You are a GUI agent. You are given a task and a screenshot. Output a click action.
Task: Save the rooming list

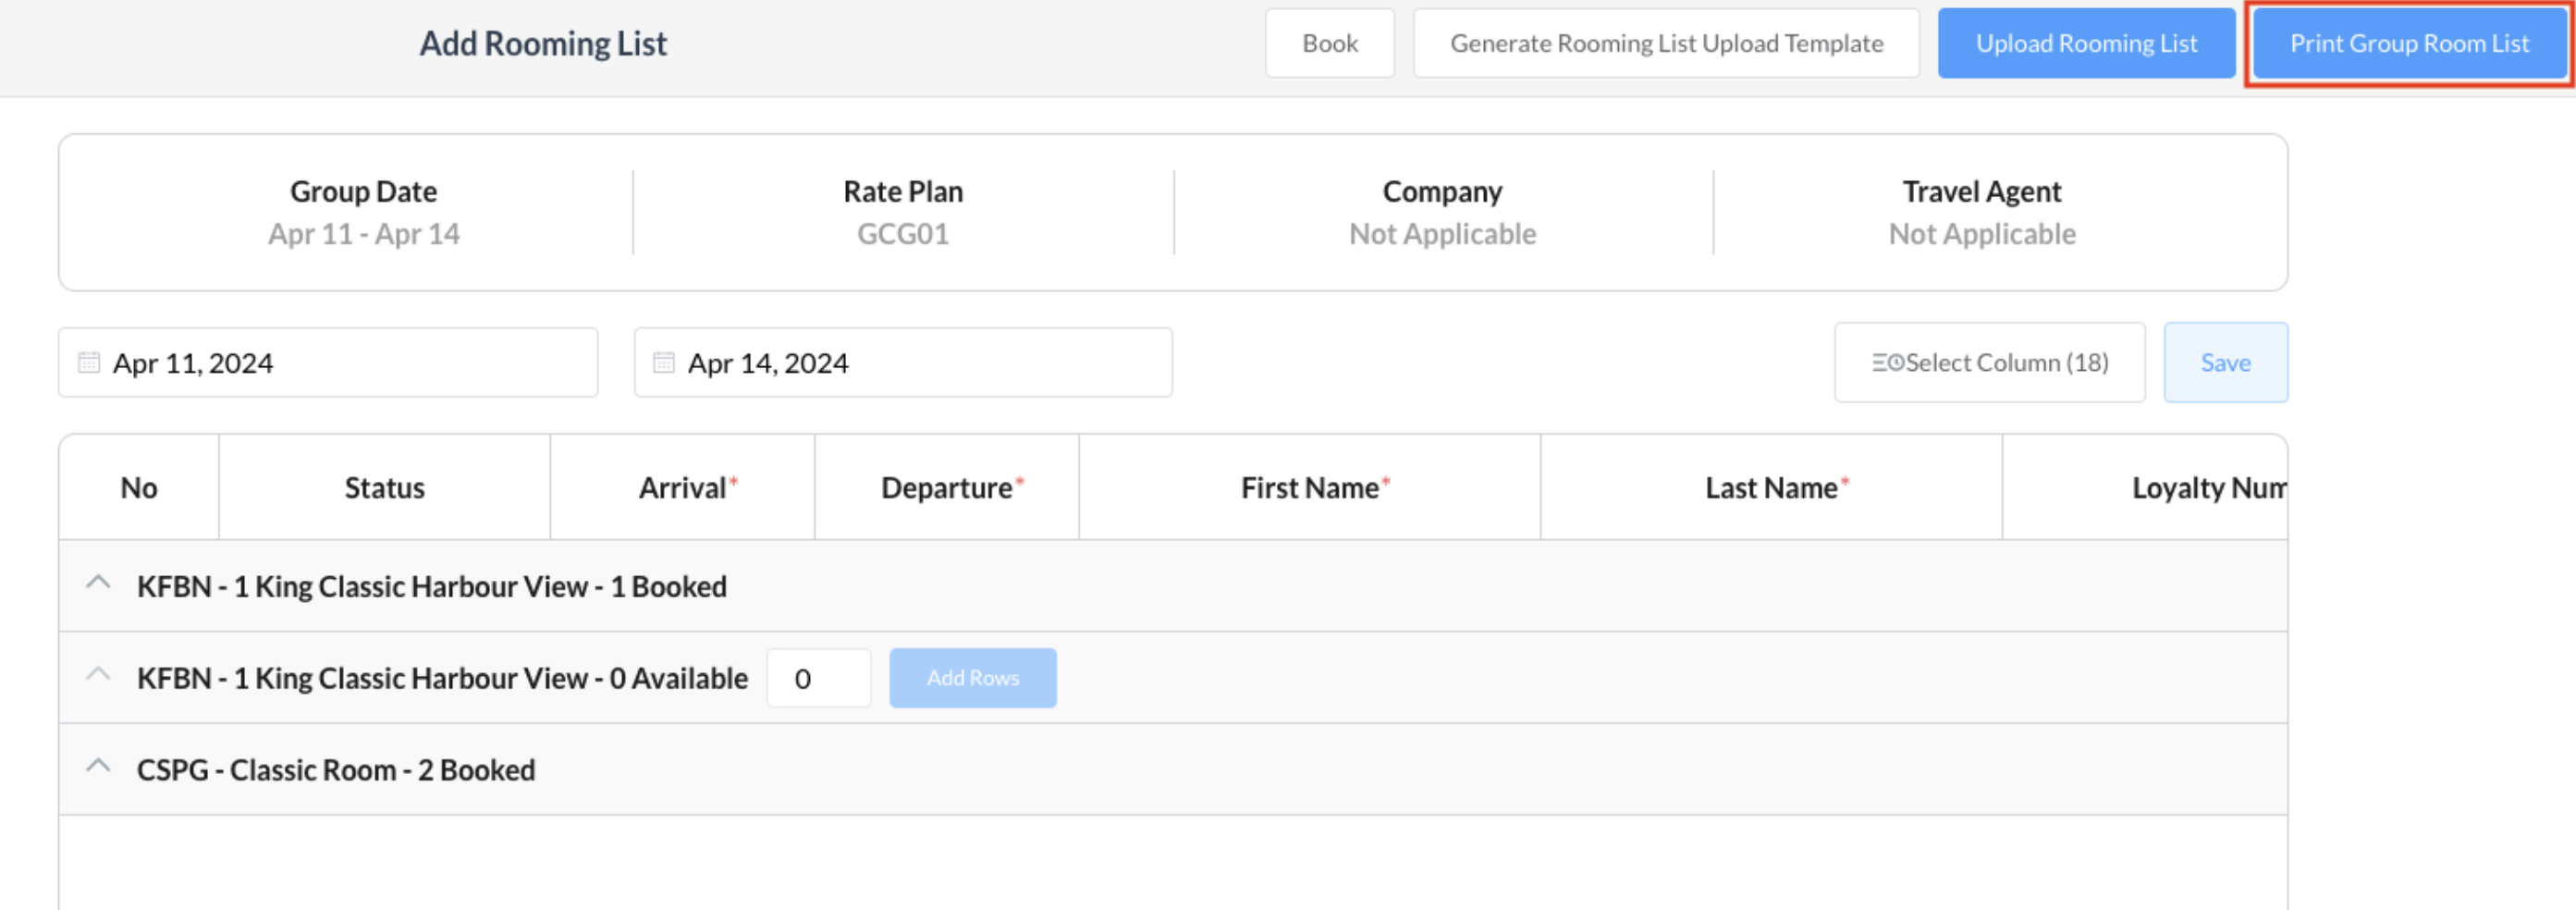pos(2224,362)
